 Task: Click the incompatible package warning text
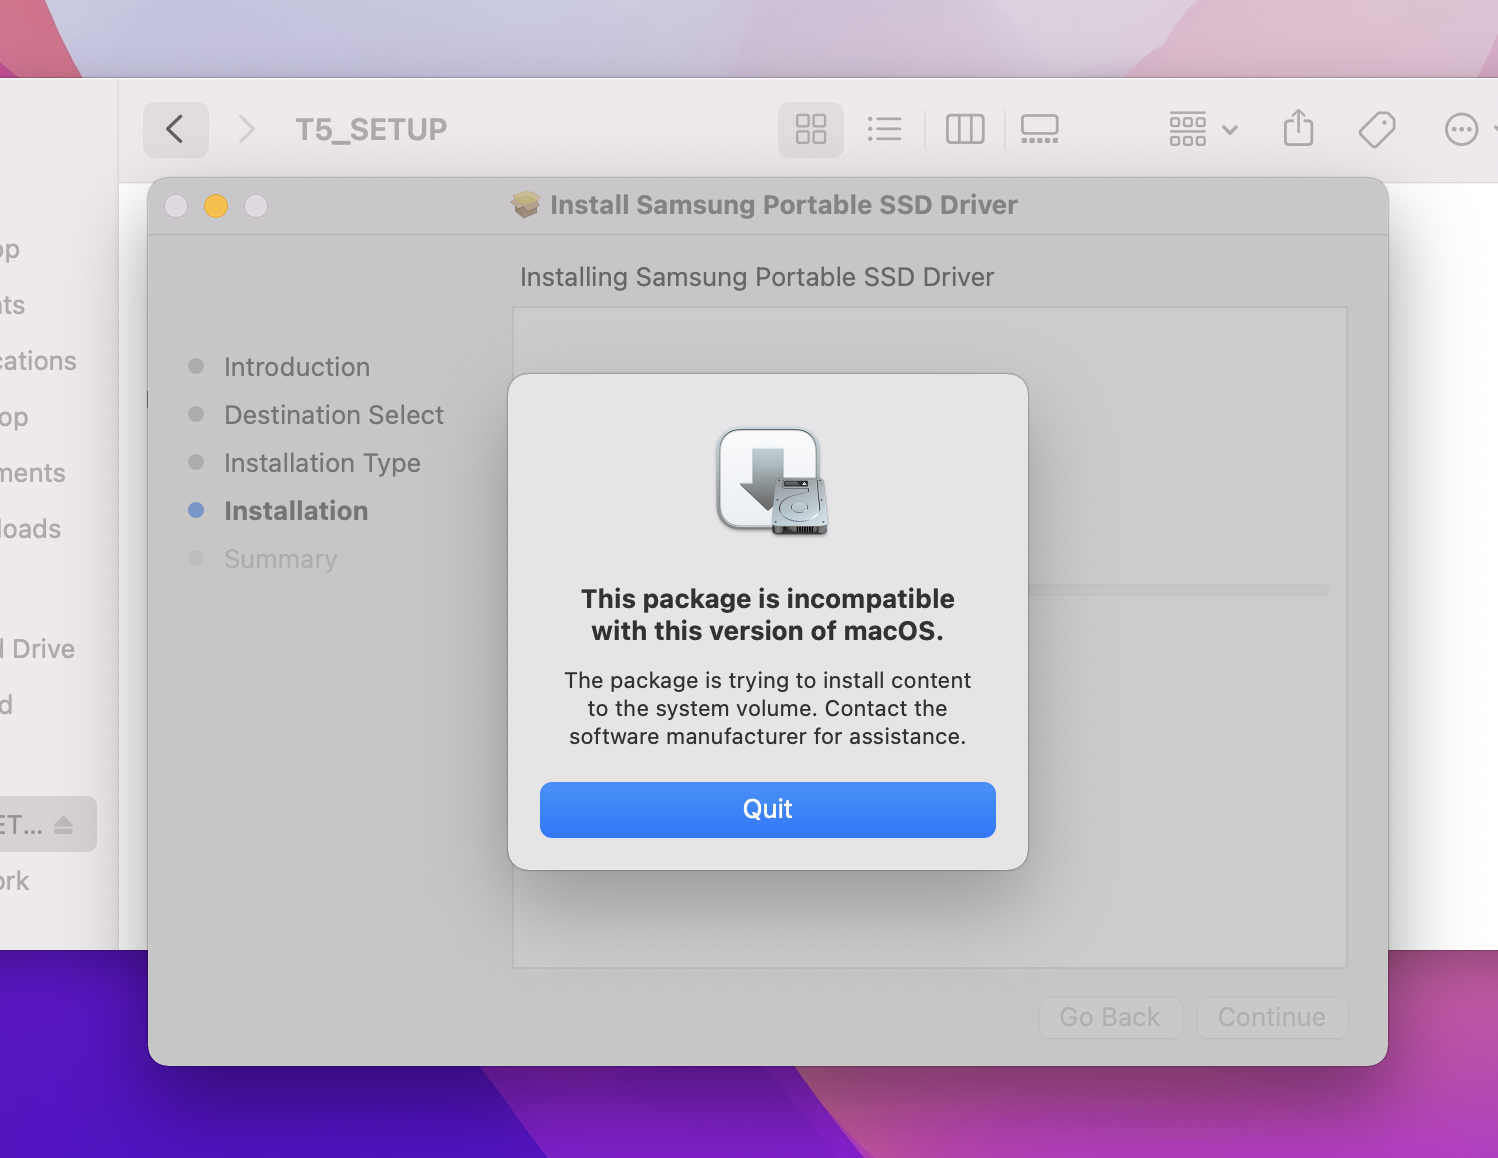(767, 615)
